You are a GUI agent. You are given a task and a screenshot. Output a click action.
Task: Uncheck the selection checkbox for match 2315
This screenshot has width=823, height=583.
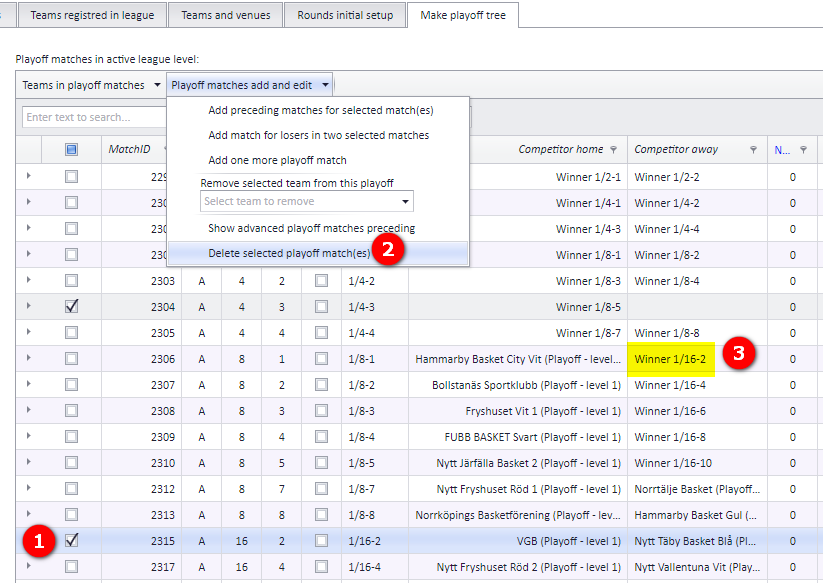click(x=71, y=540)
